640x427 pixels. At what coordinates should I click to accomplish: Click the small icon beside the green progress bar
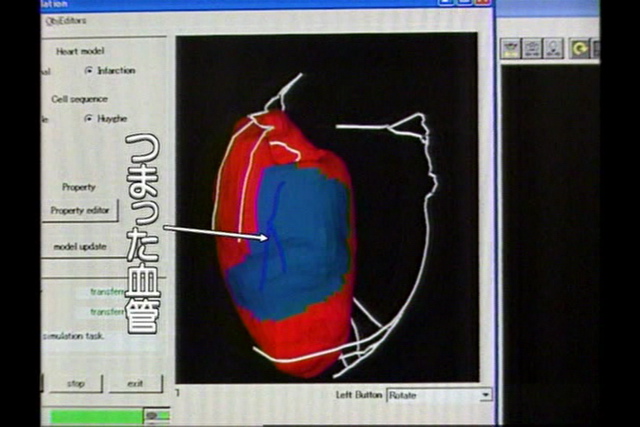152,415
